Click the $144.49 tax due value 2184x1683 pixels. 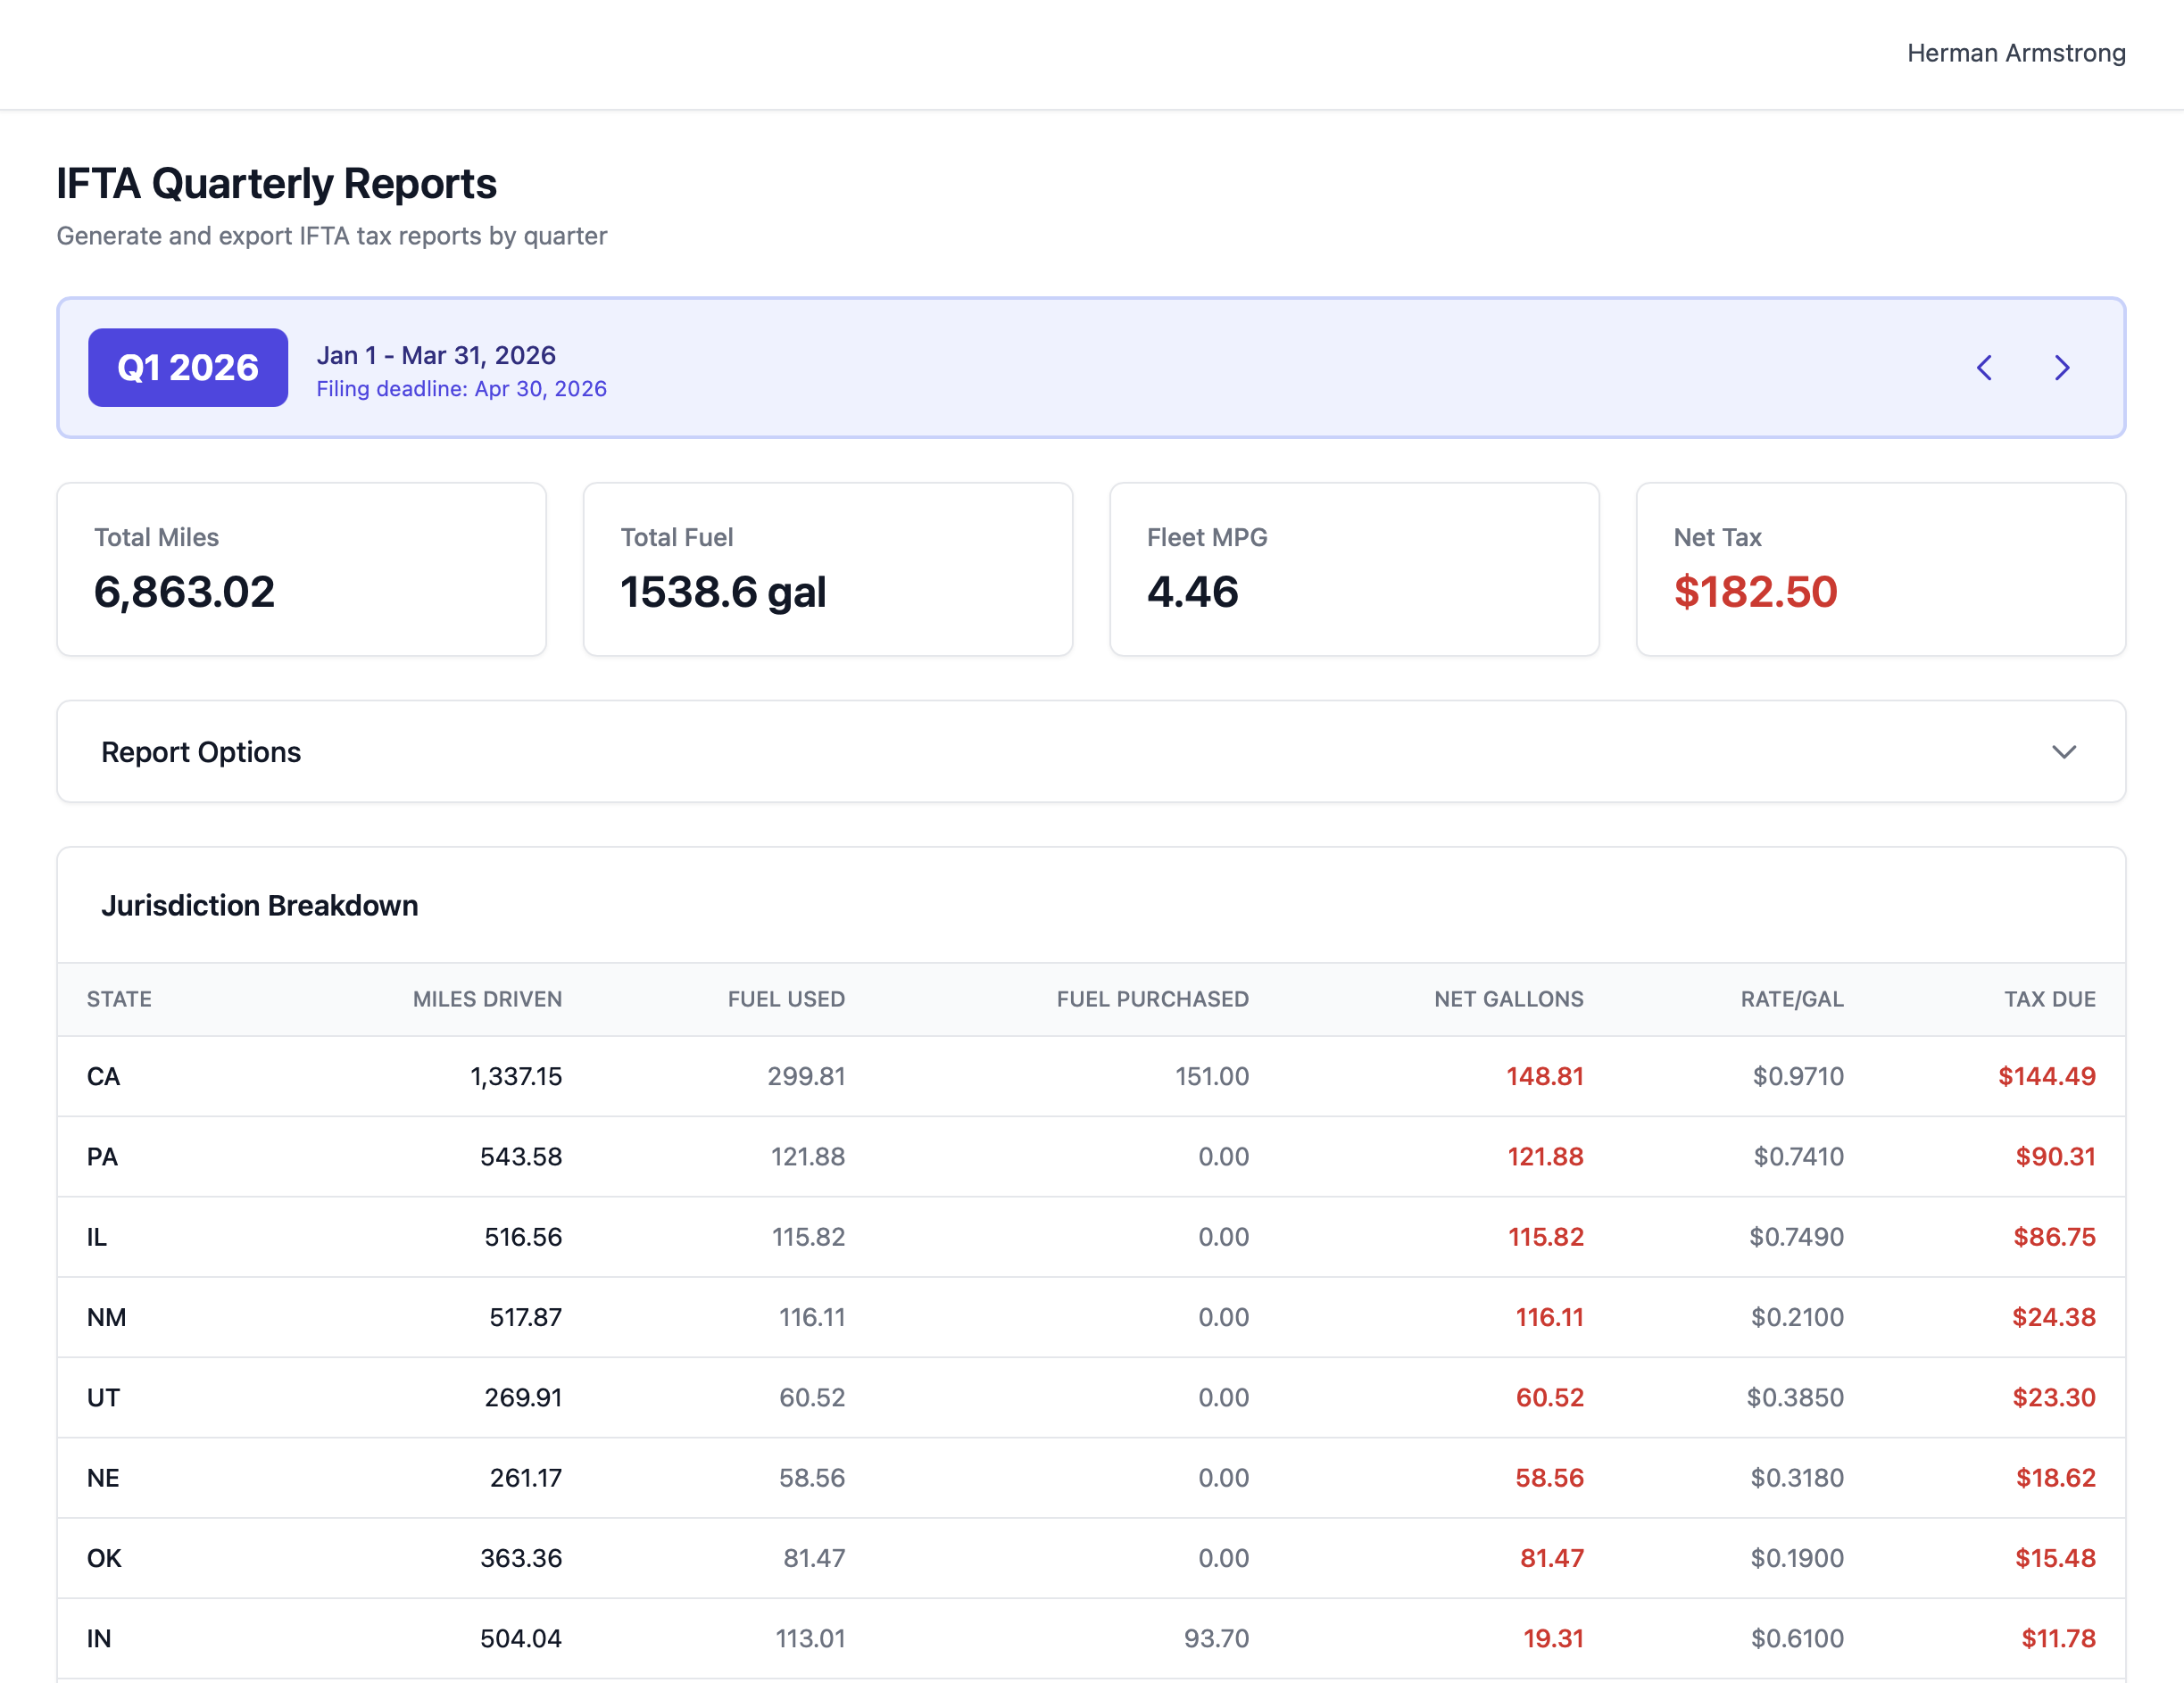(2046, 1076)
